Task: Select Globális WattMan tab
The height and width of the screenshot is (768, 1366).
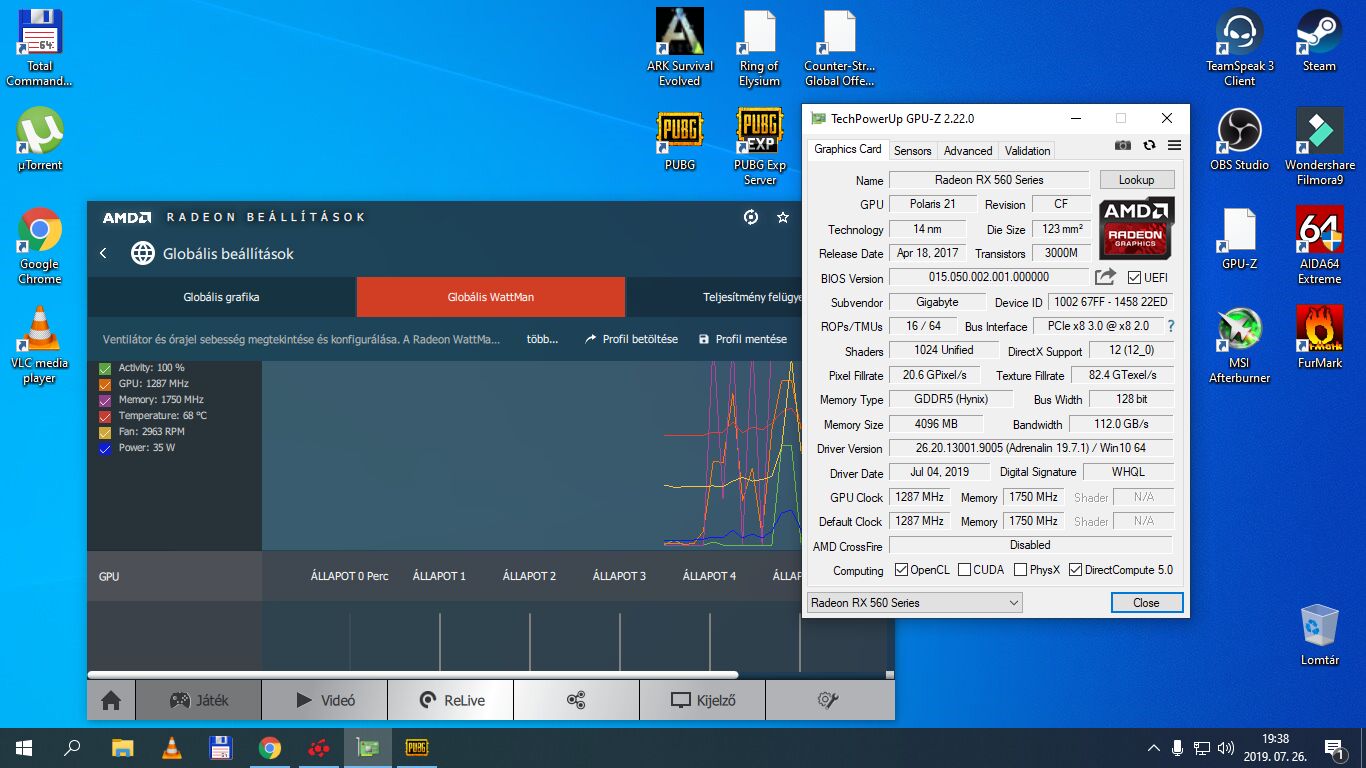Action: pos(491,297)
